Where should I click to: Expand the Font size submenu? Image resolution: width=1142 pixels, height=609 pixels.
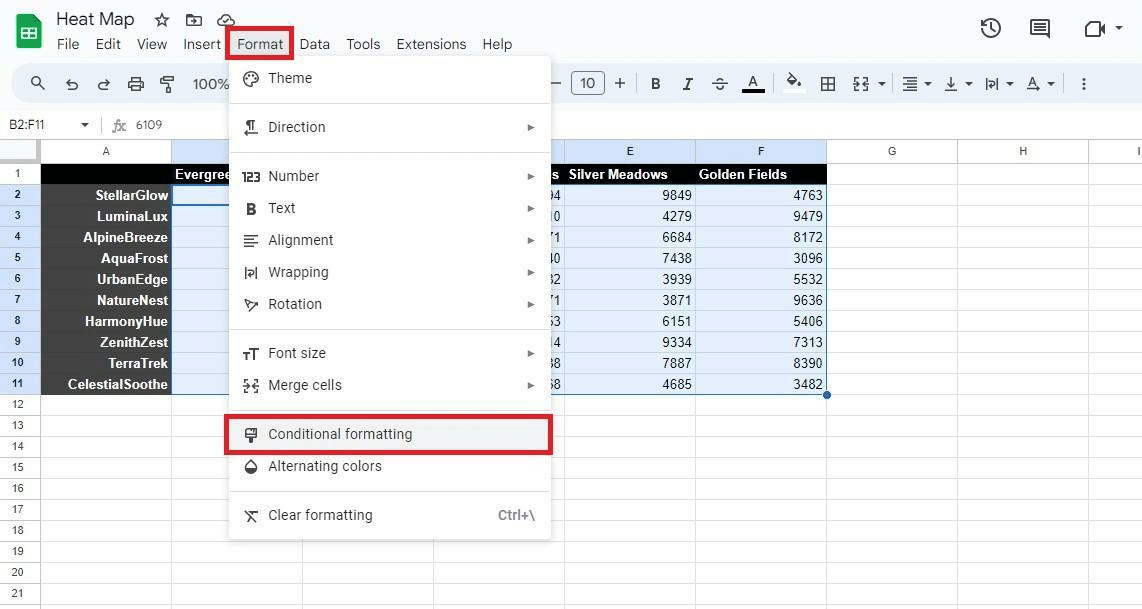point(390,353)
